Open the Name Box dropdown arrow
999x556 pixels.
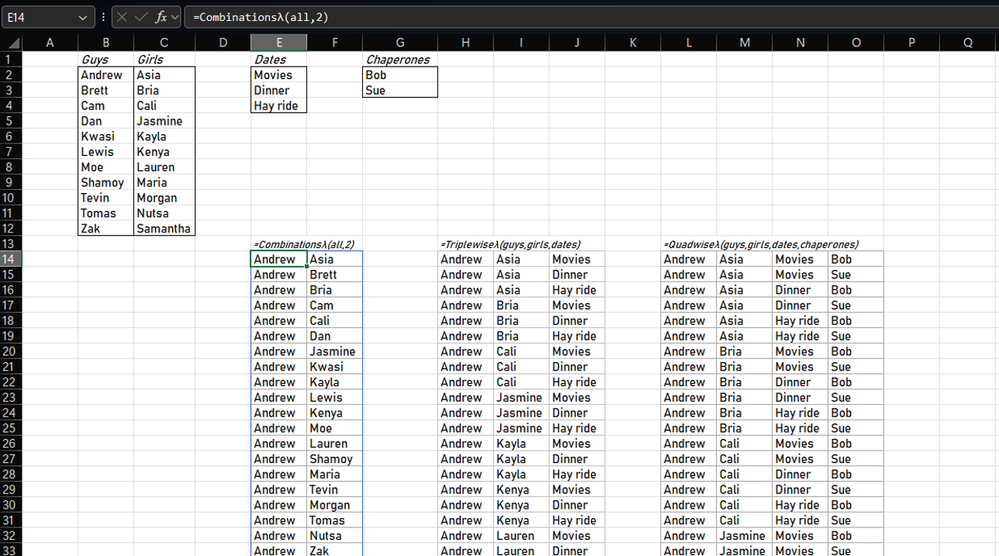coord(82,18)
